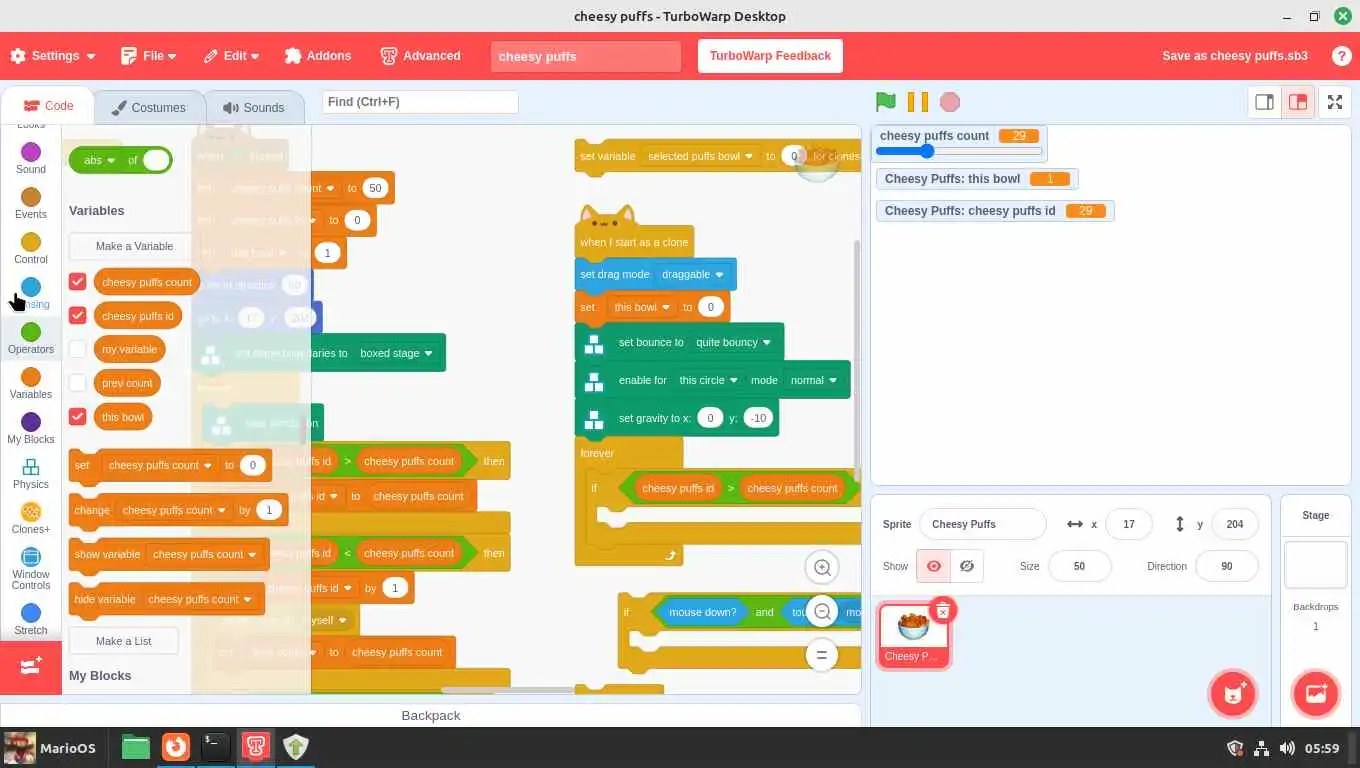Open the choose a sprite button
This screenshot has height=768, width=1360.
[1232, 694]
